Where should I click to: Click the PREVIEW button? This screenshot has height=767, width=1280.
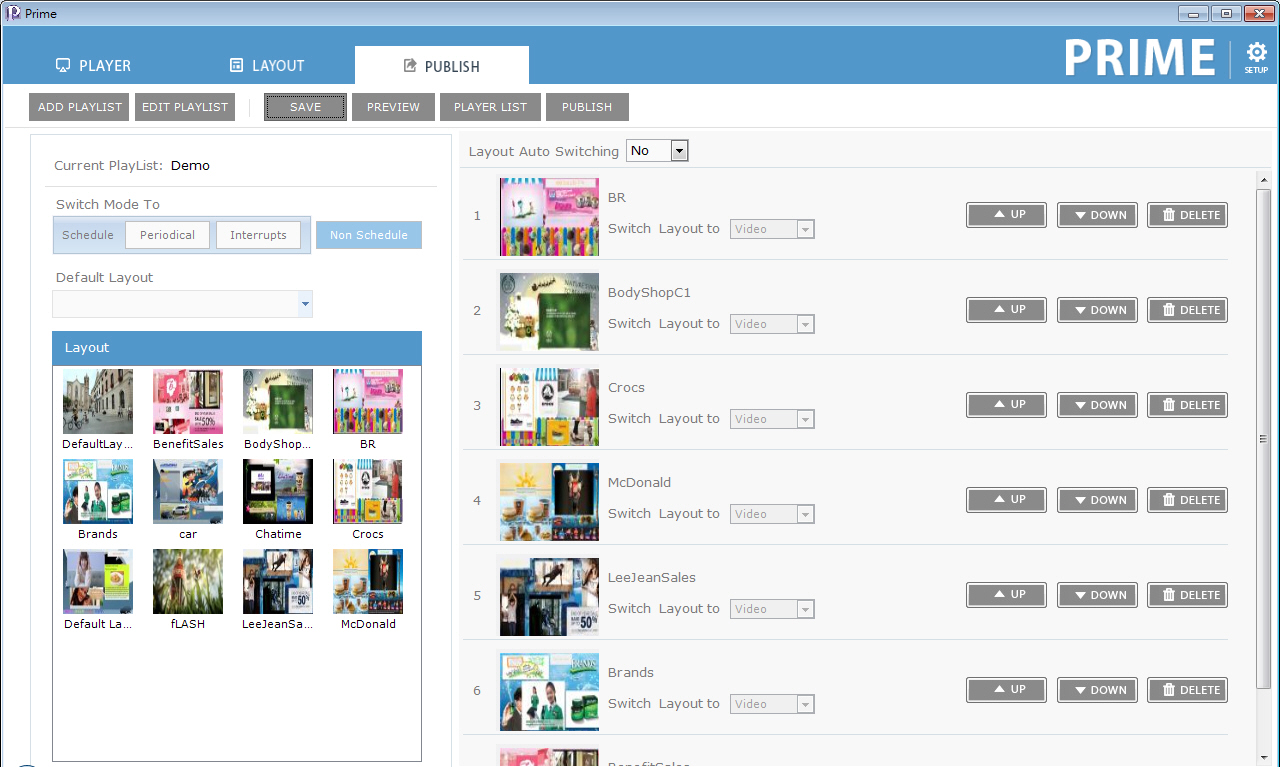(x=393, y=107)
